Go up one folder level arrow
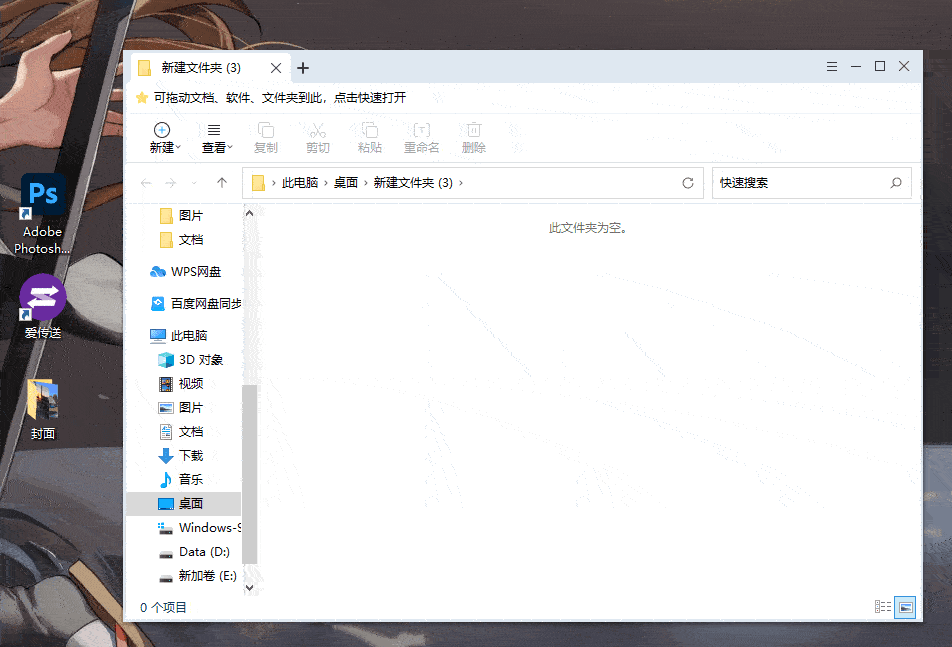 [x=222, y=183]
